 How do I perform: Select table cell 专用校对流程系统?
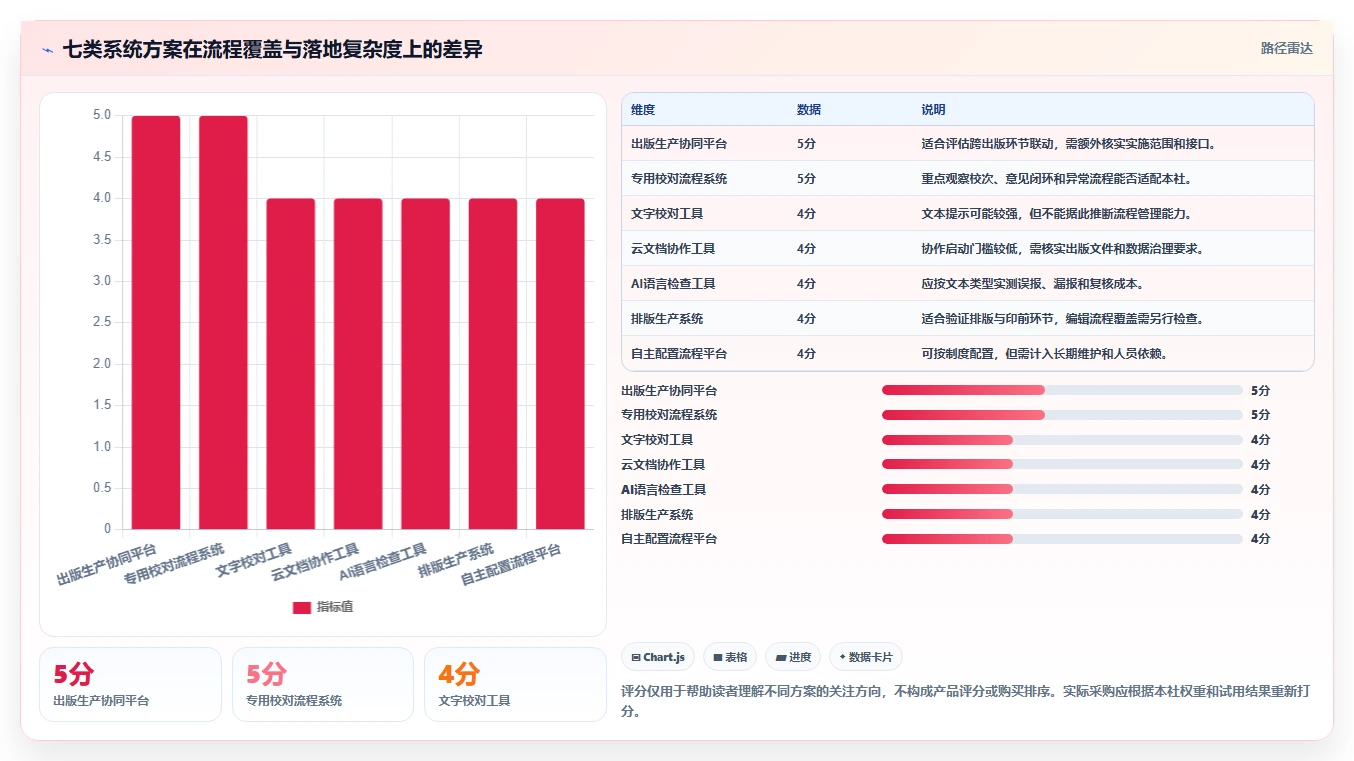(679, 179)
